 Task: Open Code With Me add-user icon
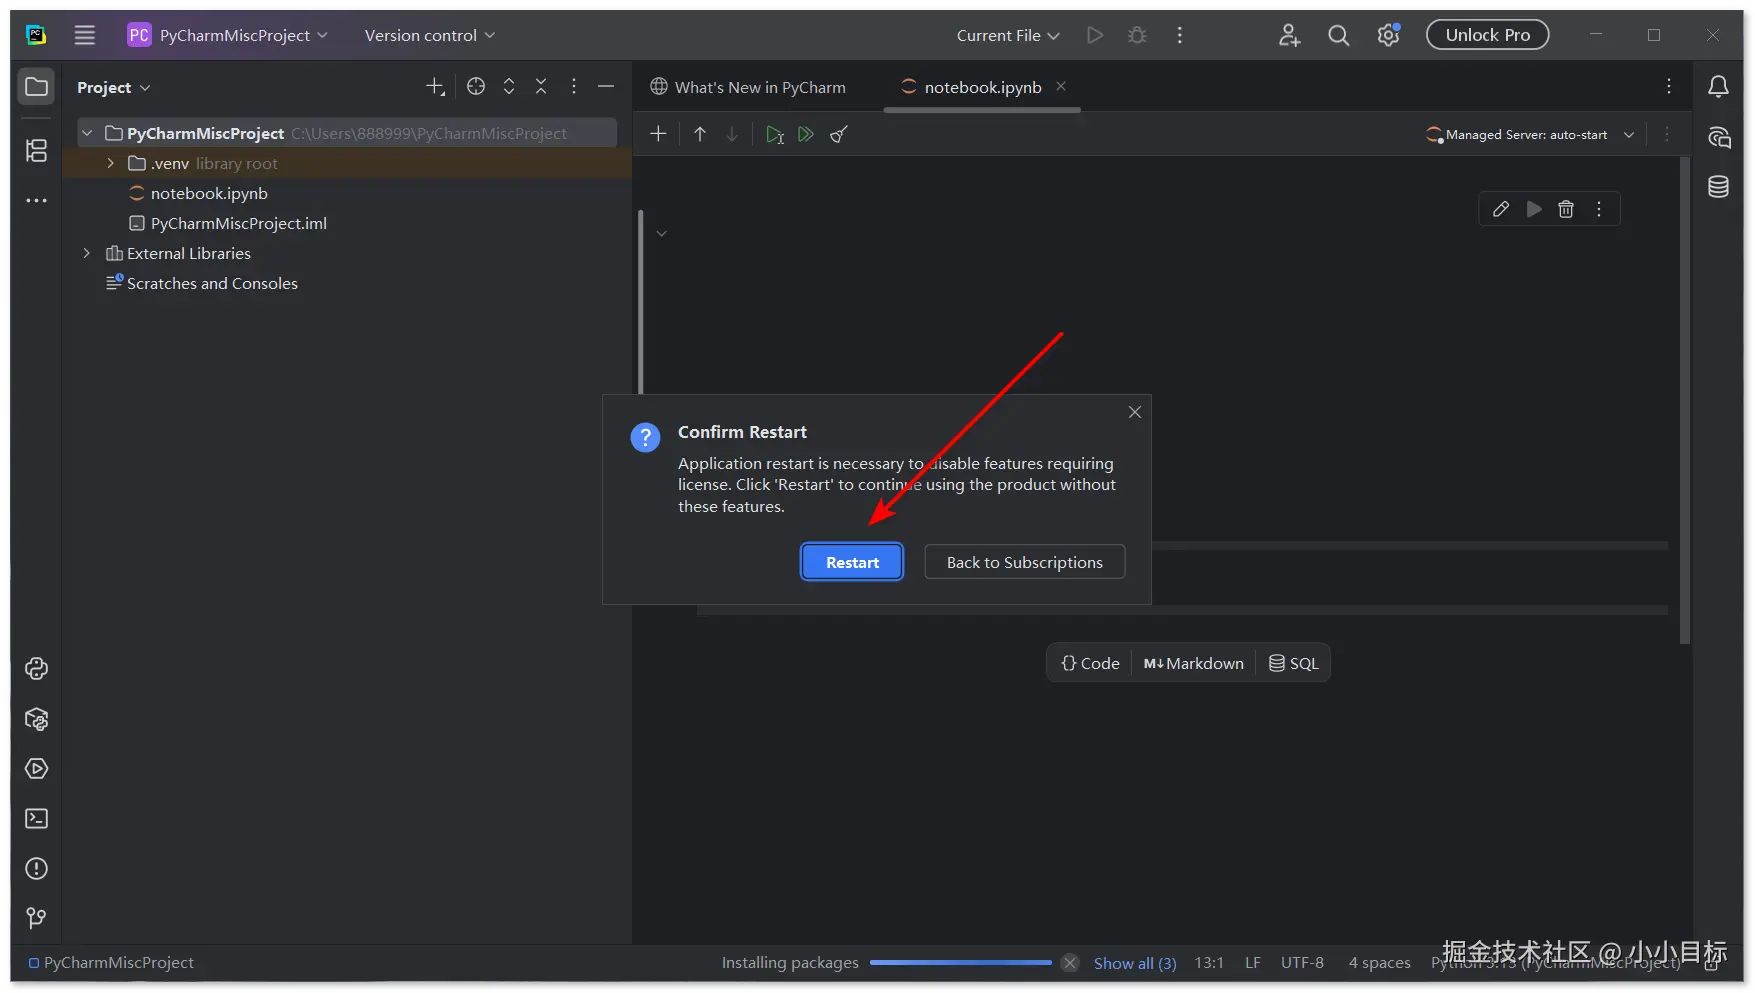click(1289, 35)
